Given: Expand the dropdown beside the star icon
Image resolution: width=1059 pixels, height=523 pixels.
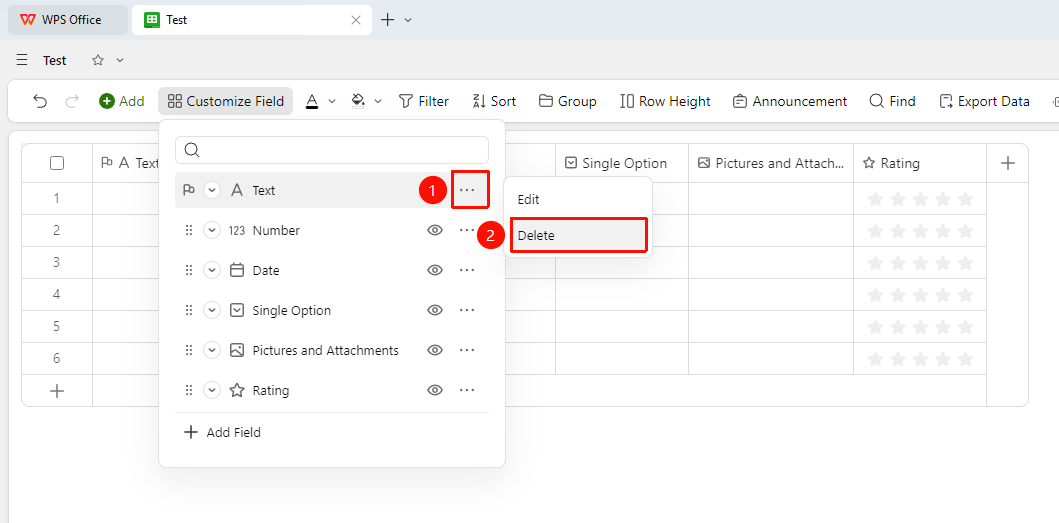Looking at the screenshot, I should pos(120,60).
